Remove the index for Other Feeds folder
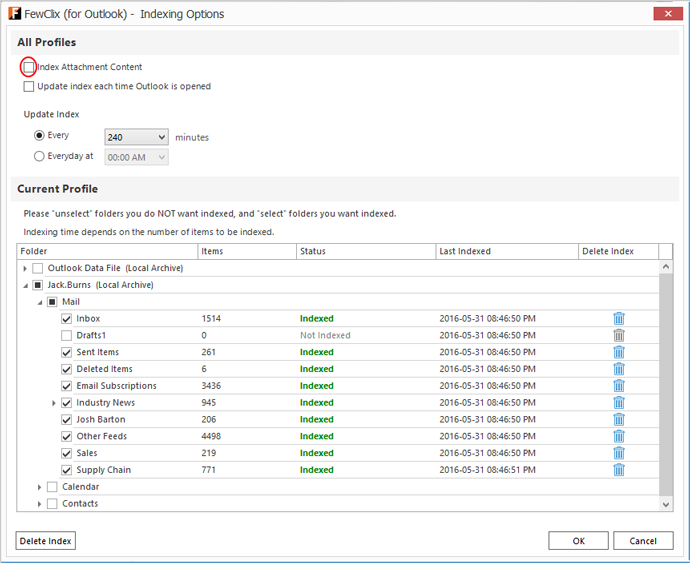Viewport: 690px width, 563px height. pyautogui.click(x=618, y=437)
